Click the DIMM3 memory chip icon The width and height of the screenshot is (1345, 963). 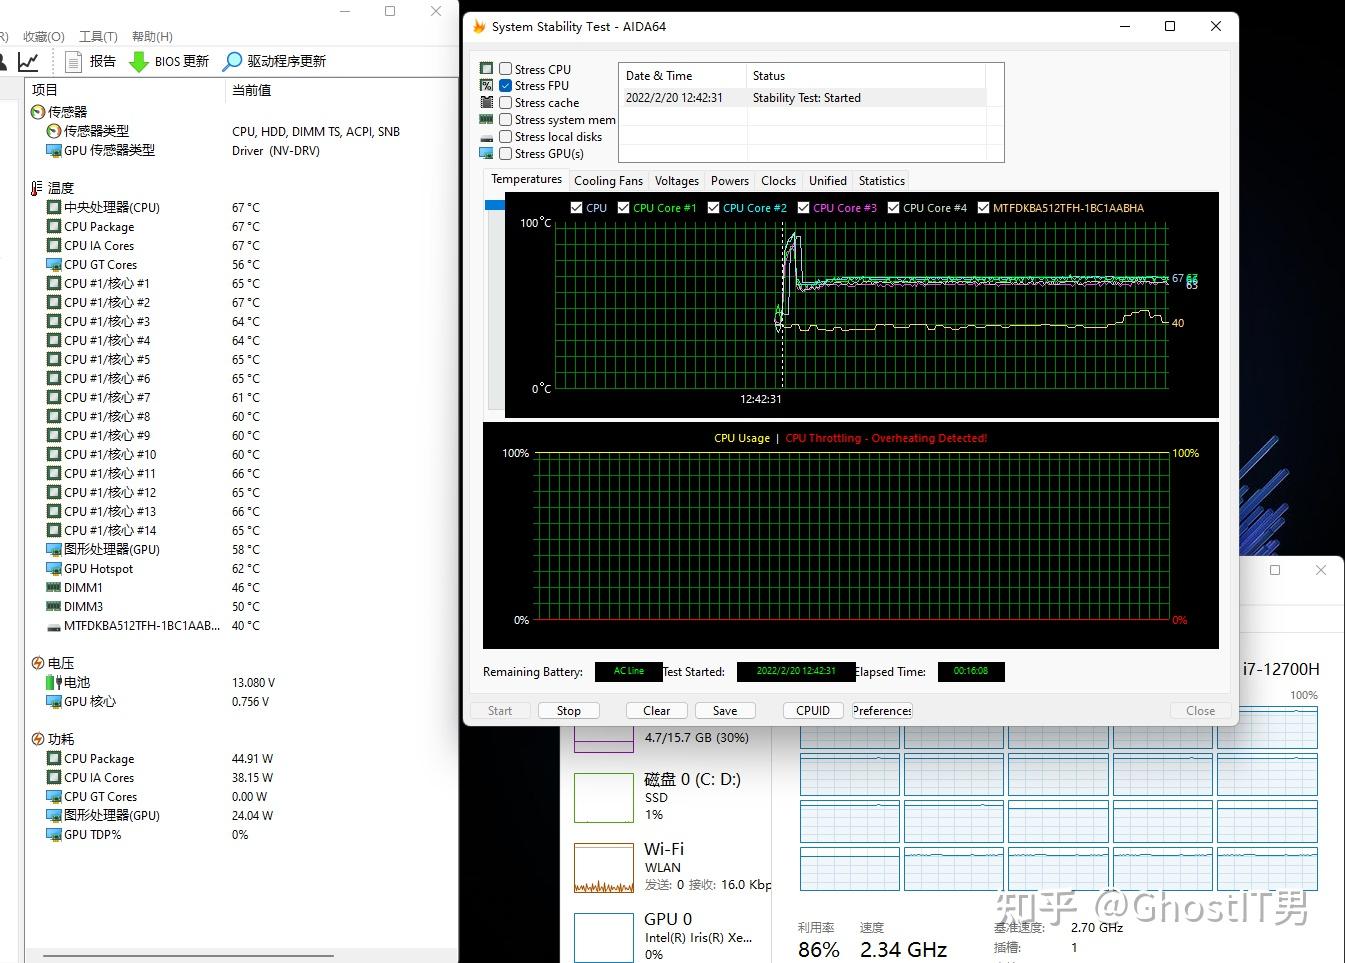pyautogui.click(x=54, y=606)
